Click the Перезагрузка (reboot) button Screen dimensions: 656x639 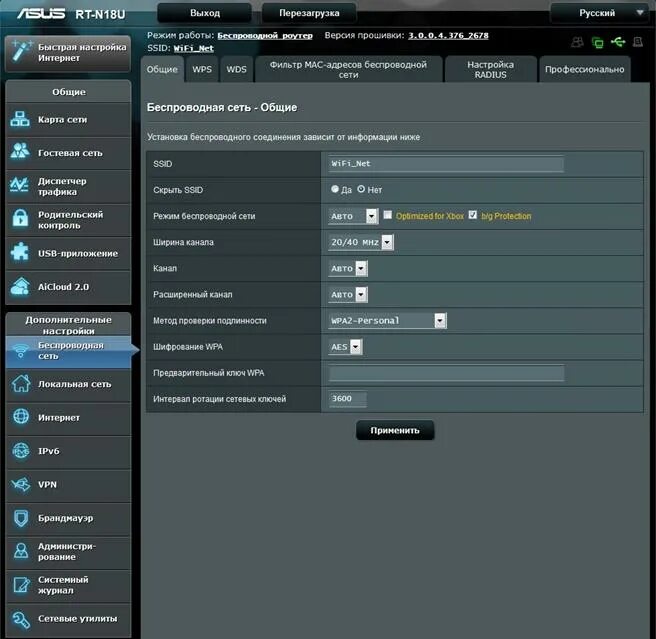[309, 13]
